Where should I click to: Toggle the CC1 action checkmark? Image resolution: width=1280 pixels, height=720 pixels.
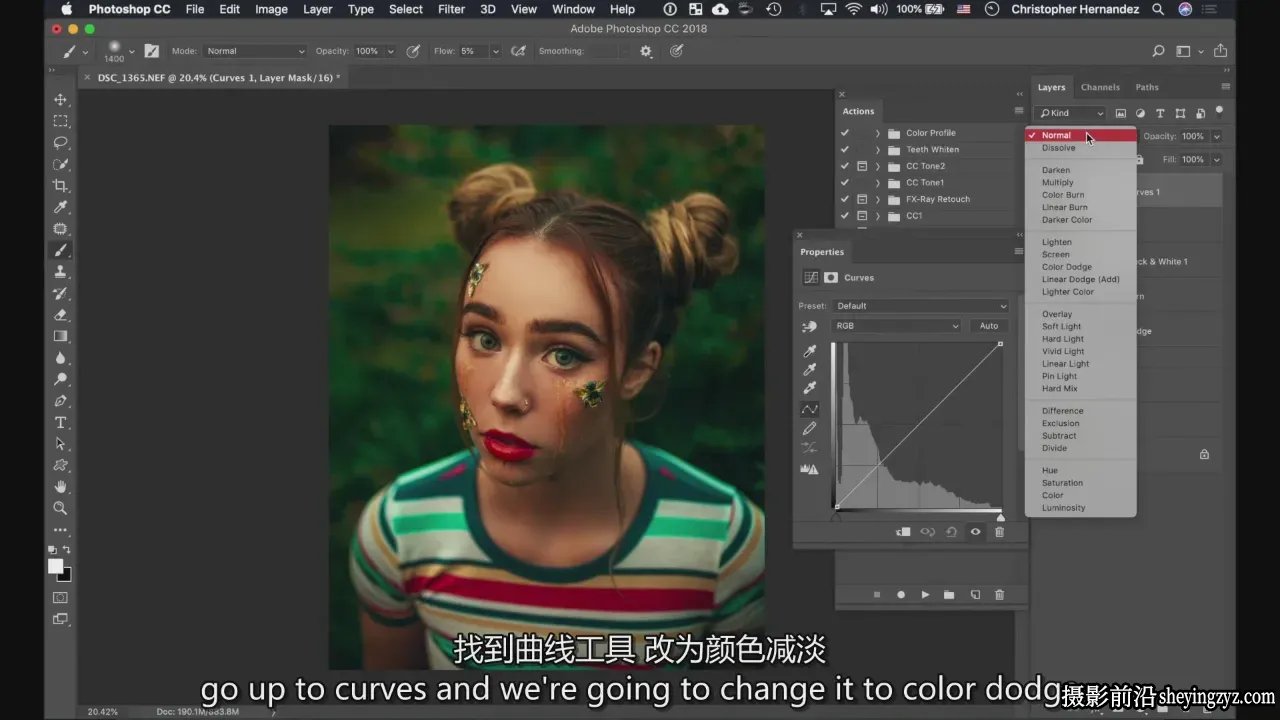pyautogui.click(x=845, y=216)
